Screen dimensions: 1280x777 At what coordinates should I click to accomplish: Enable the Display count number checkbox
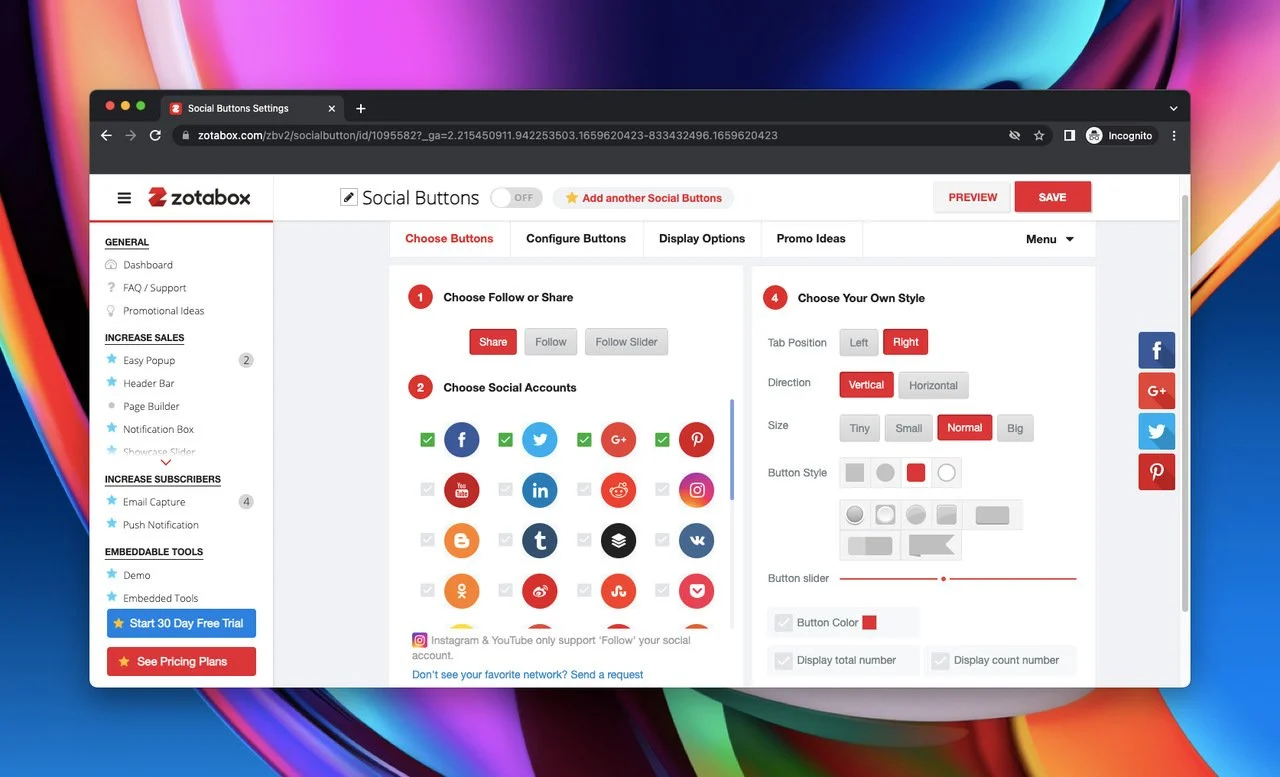click(x=940, y=661)
